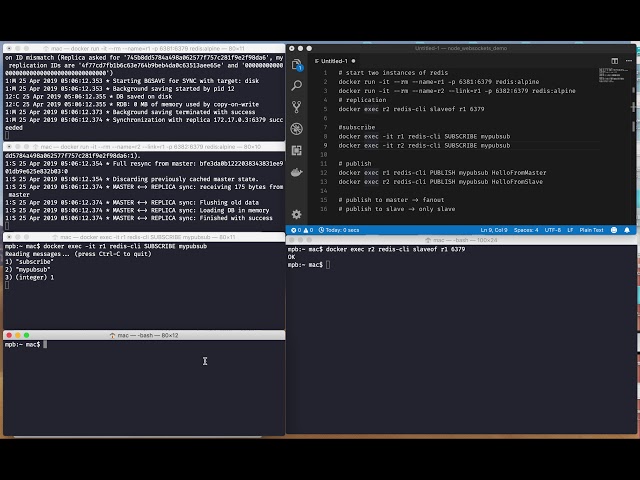
Task: Click 'Today: 0 secs' status item
Action: pos(339,230)
